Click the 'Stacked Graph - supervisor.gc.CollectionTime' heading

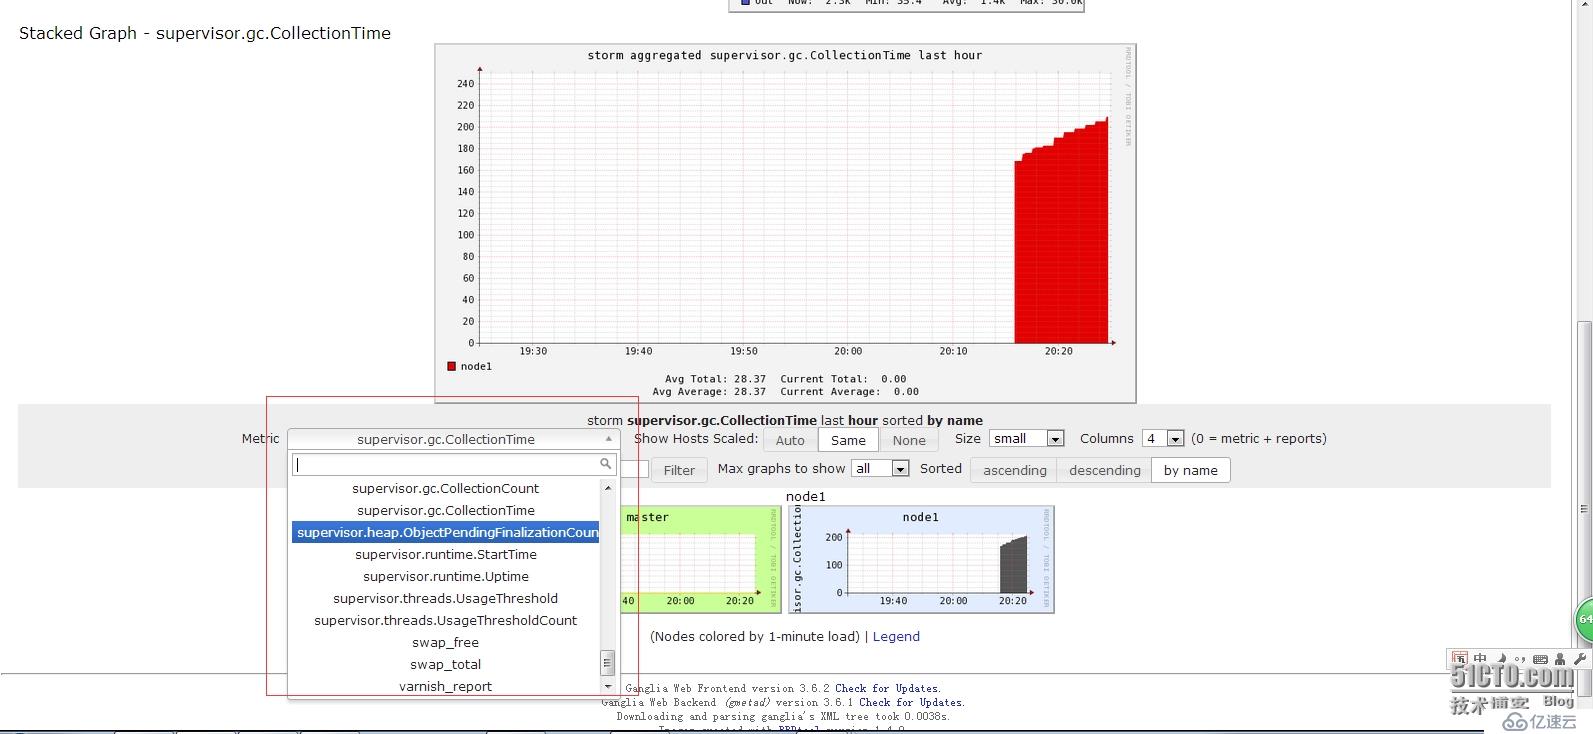pyautogui.click(x=205, y=33)
